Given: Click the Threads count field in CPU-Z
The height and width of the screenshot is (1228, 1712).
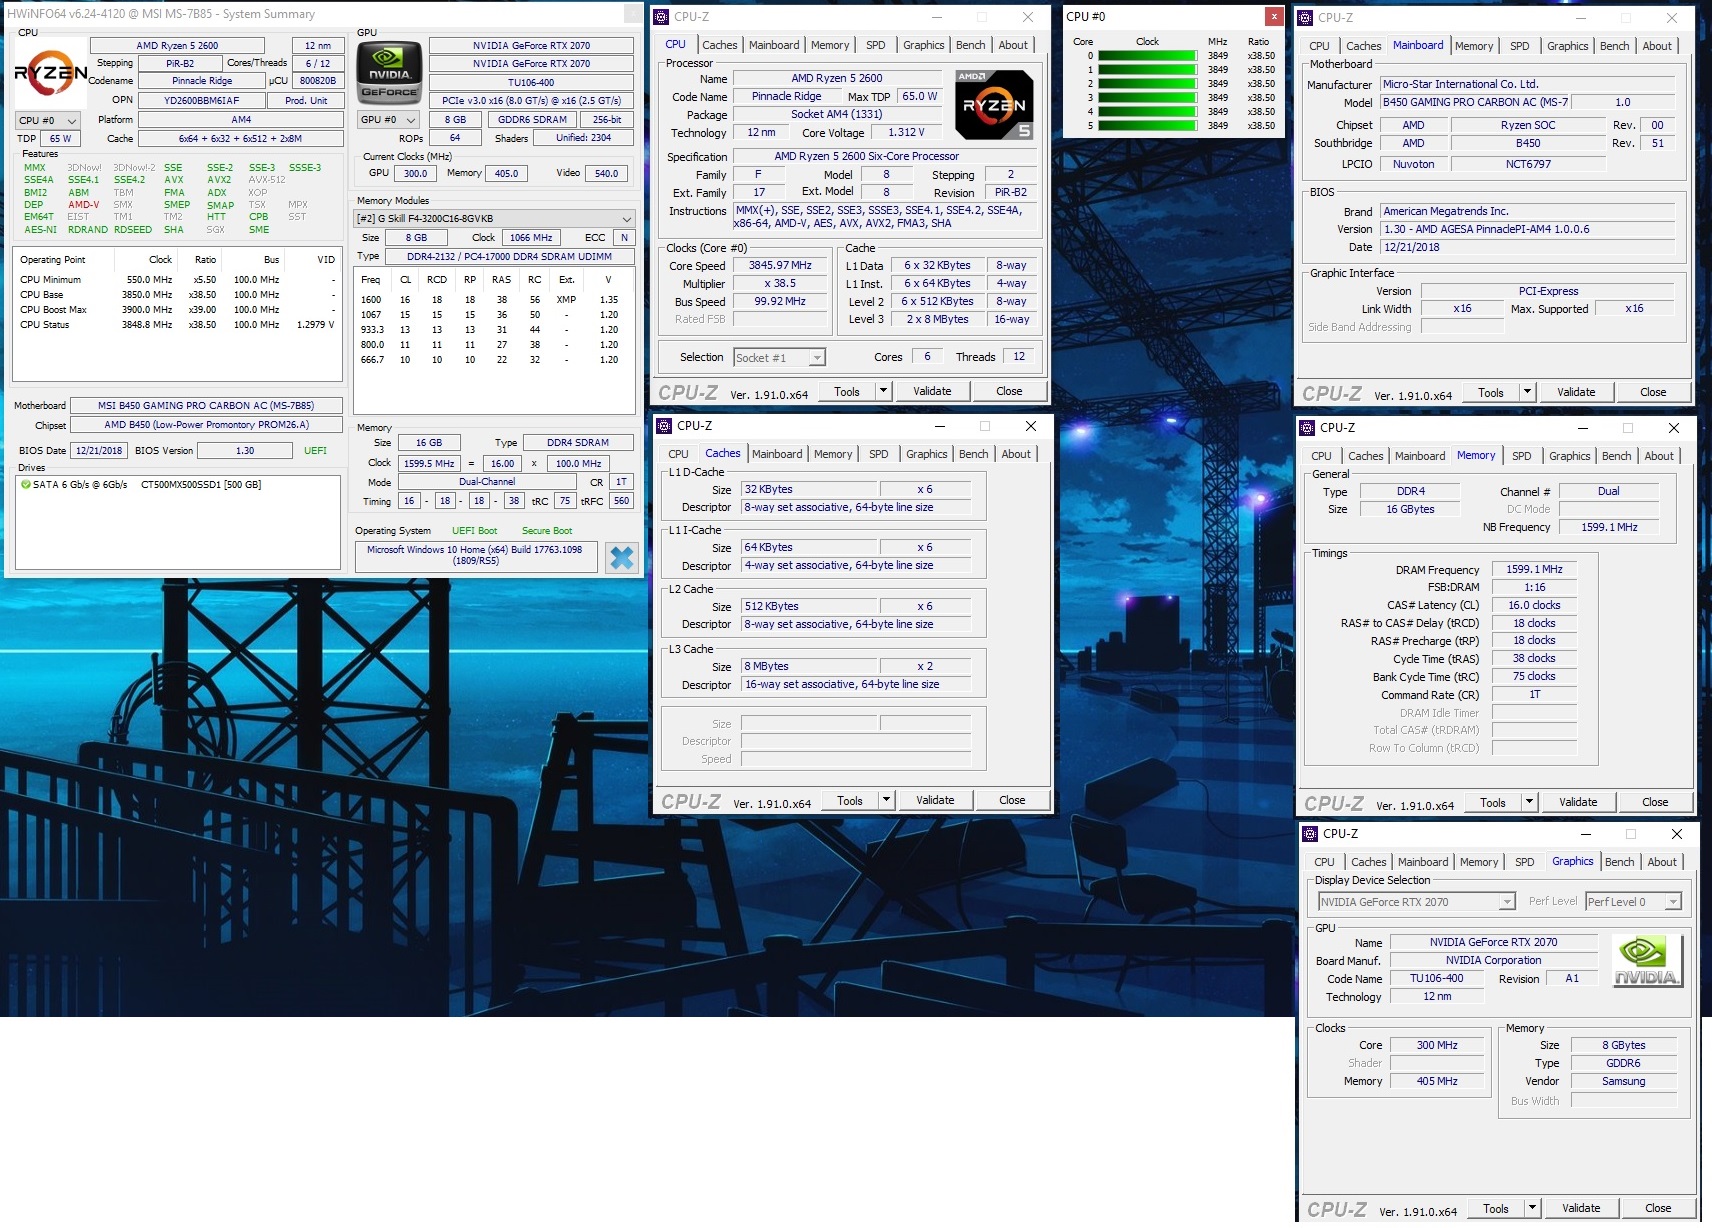Looking at the screenshot, I should click(x=1019, y=357).
